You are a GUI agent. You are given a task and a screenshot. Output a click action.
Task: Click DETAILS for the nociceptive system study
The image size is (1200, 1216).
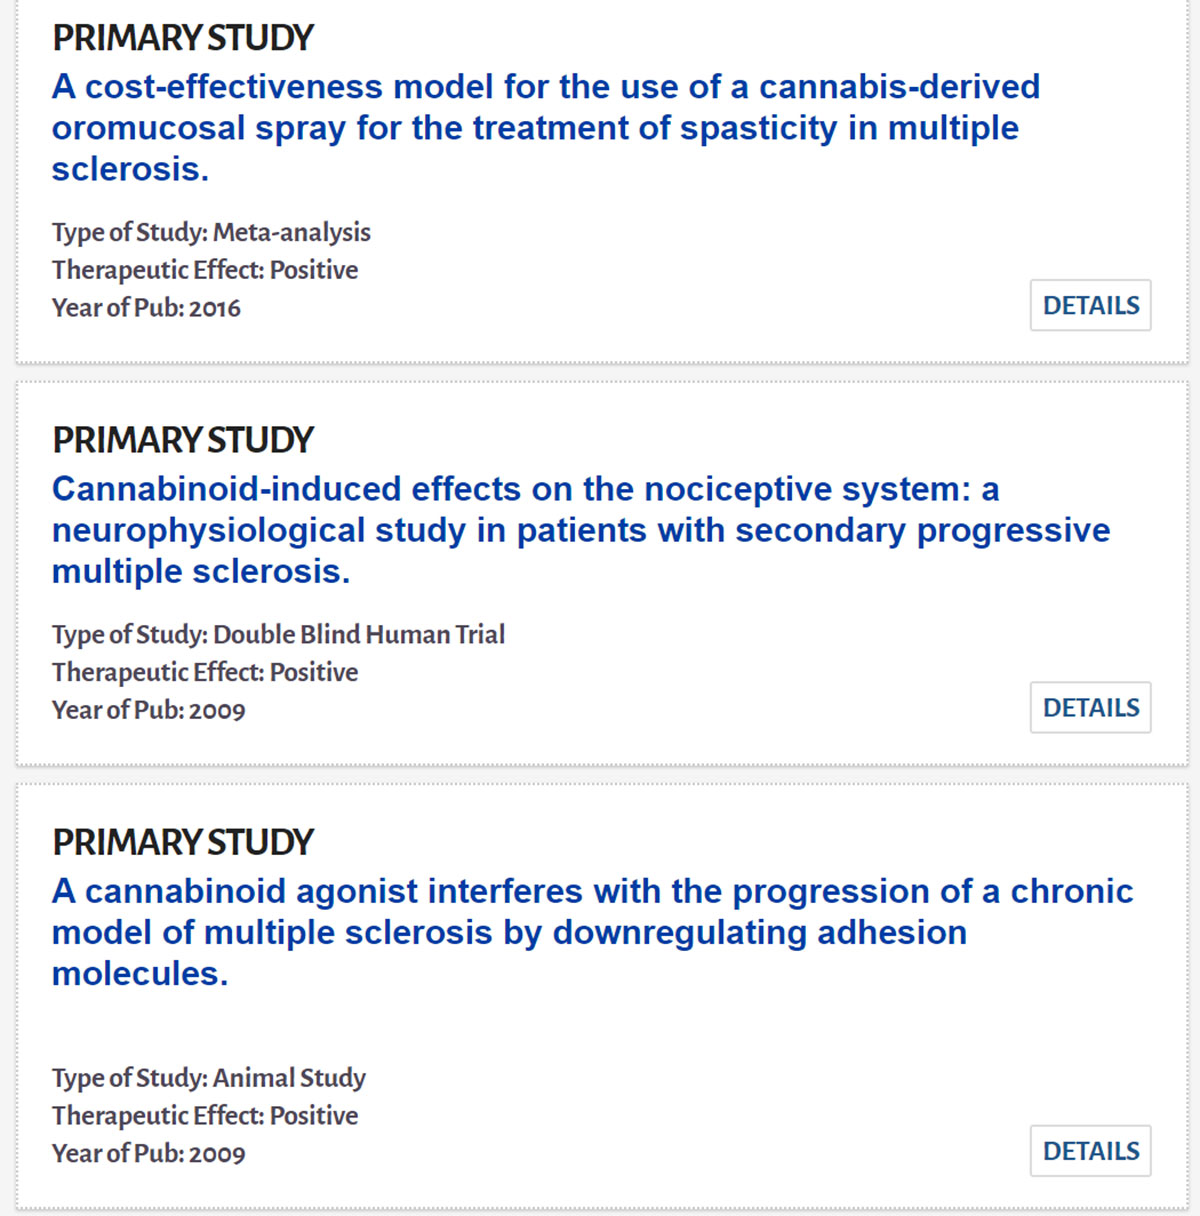click(x=1090, y=707)
